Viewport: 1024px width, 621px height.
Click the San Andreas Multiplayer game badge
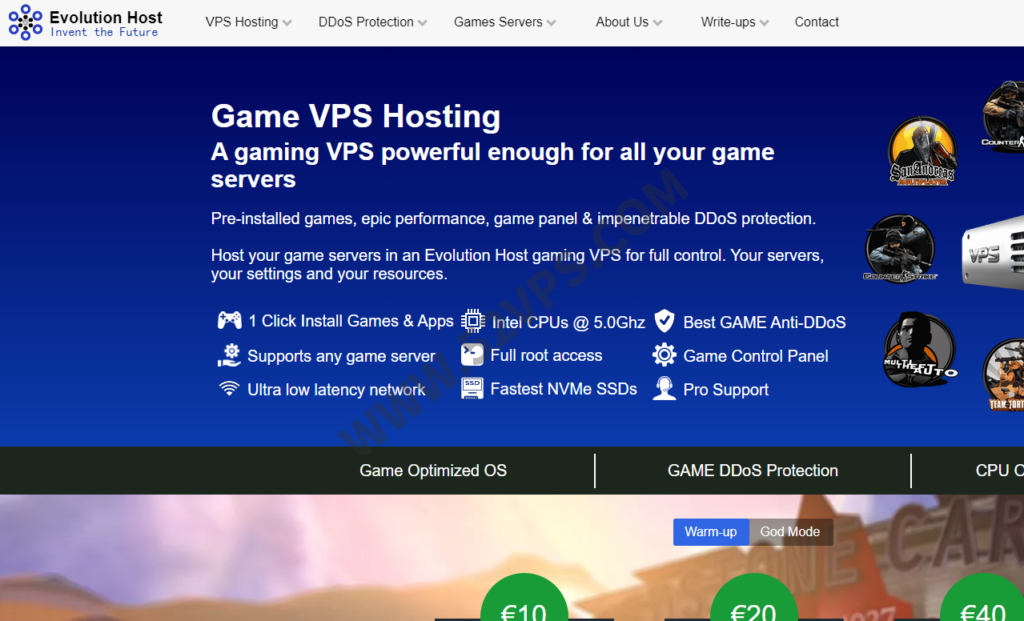[922, 151]
